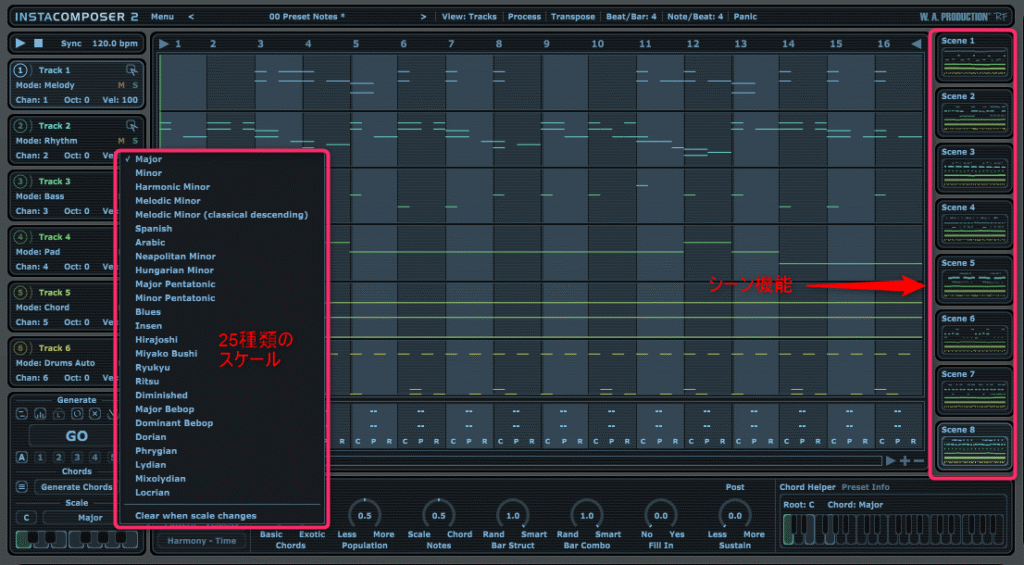Click the timeline end marker arrow

[x=916, y=44]
